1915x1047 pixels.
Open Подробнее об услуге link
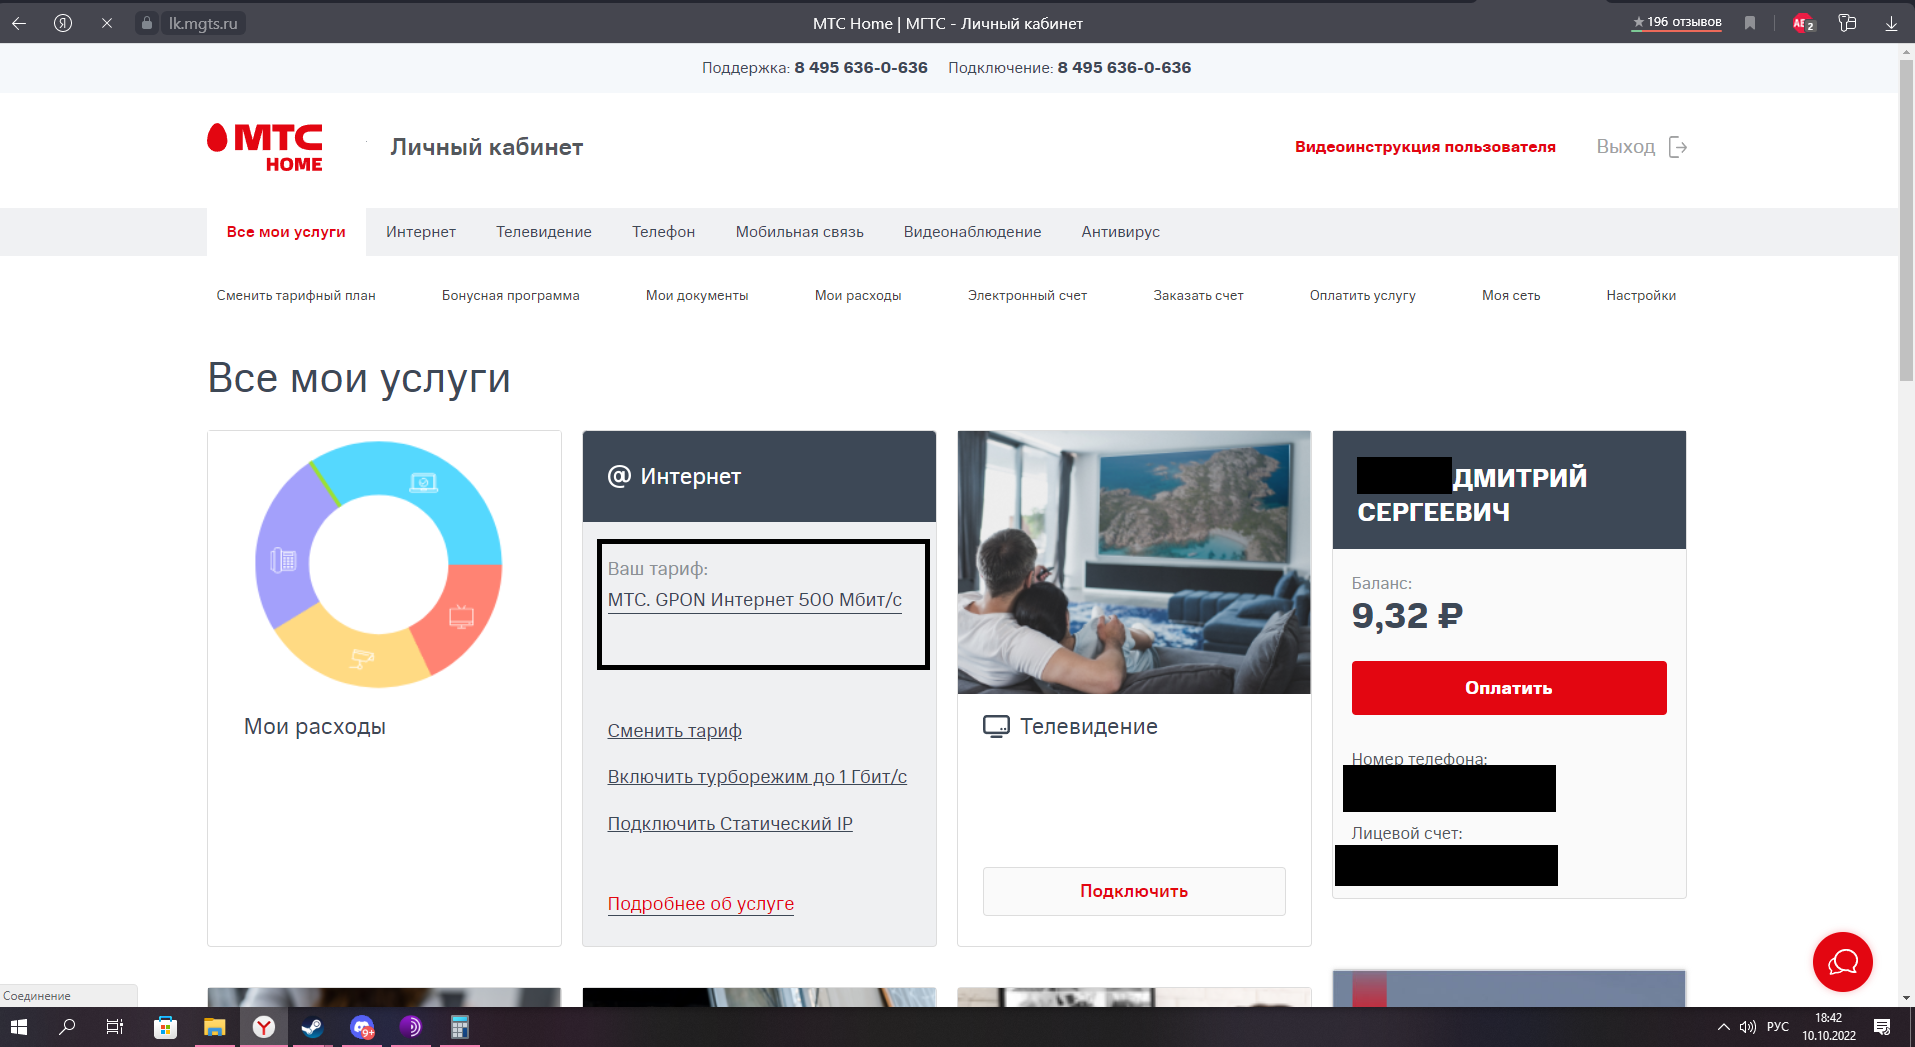coord(701,904)
